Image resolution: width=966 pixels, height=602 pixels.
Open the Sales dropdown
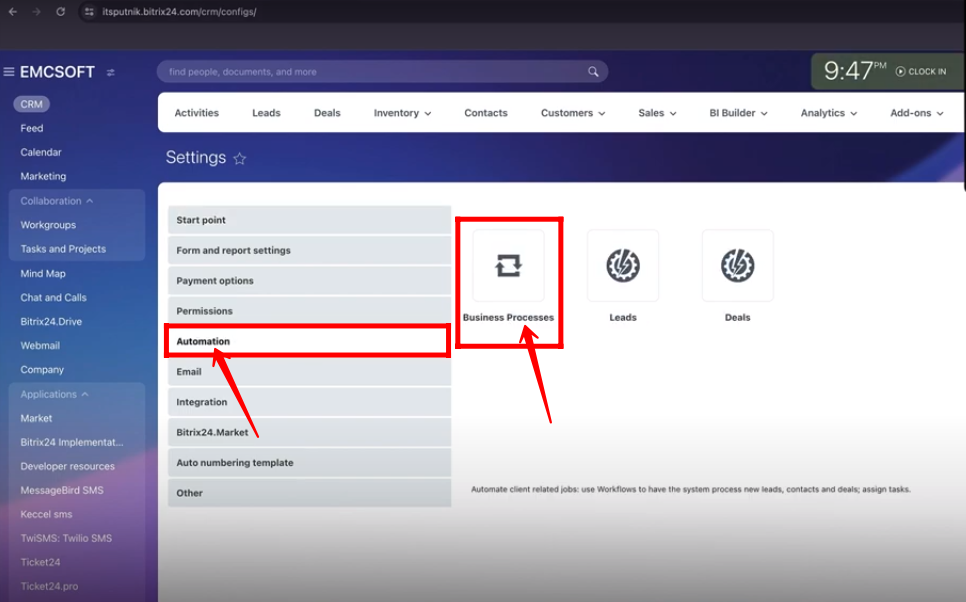[656, 113]
